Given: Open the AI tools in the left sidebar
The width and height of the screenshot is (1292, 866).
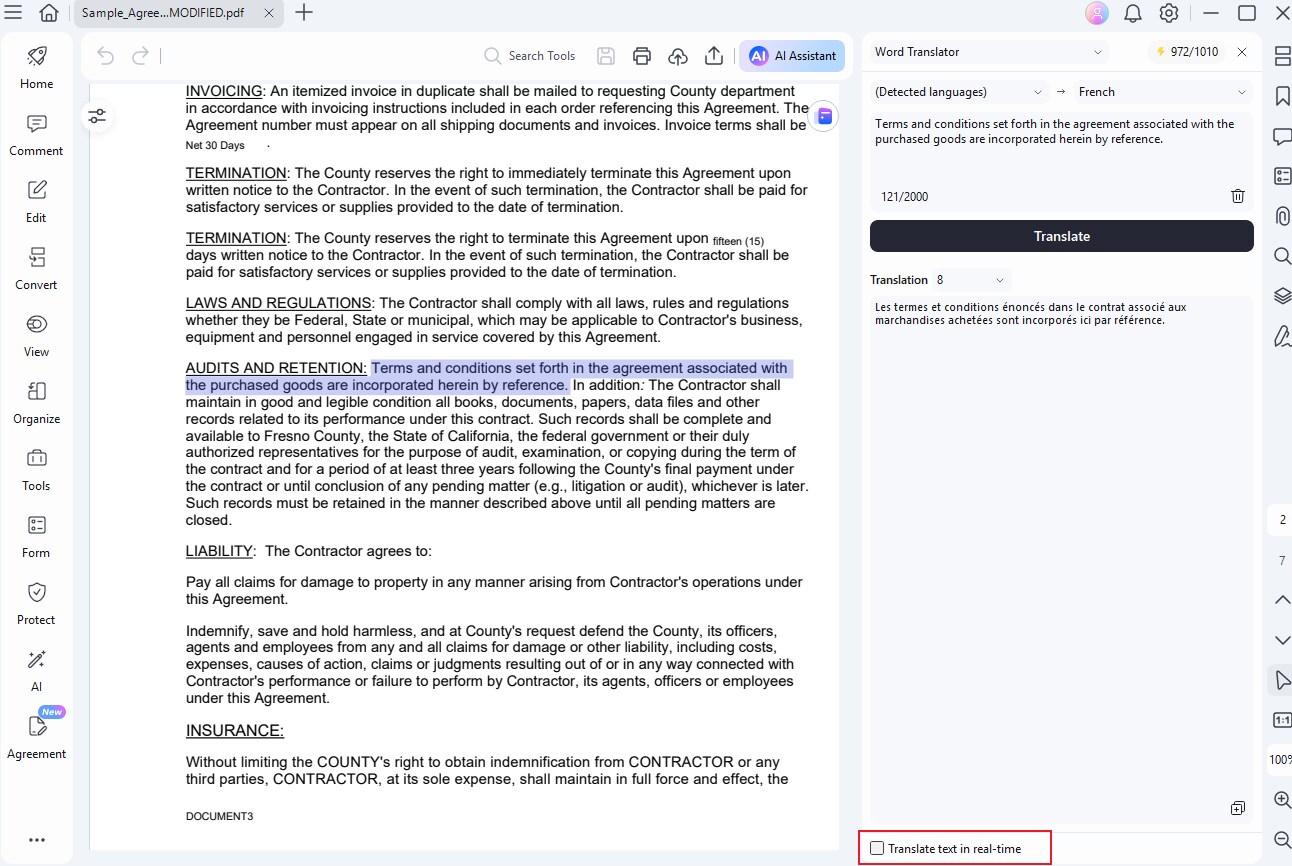Looking at the screenshot, I should coord(37,670).
